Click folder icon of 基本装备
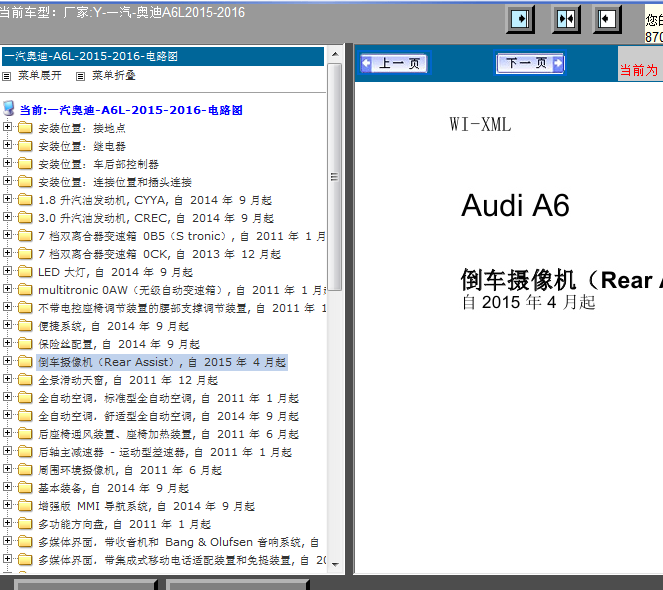663x590 pixels. (x=25, y=488)
